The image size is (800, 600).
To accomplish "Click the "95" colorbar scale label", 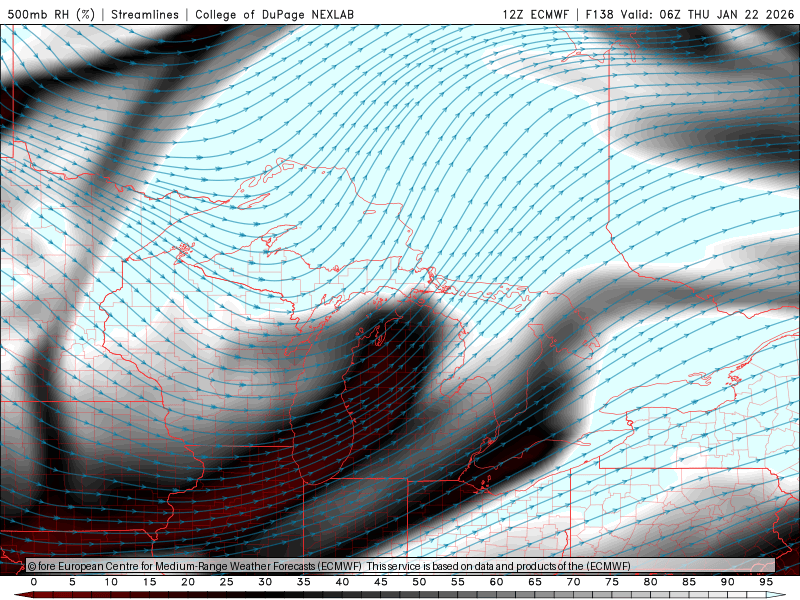I will click(x=766, y=582).
